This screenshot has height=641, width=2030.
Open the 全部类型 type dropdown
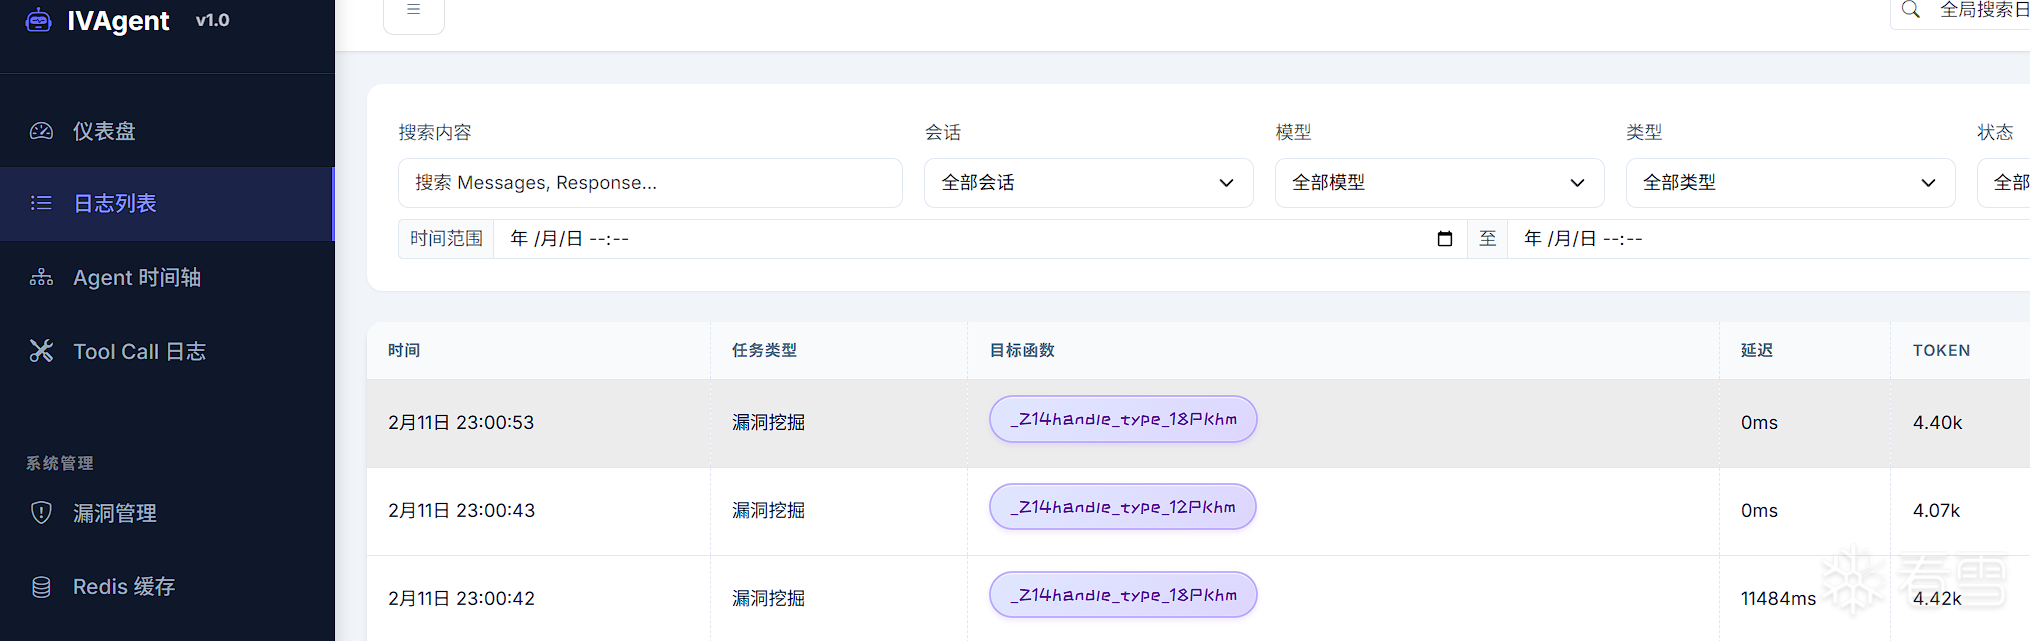coord(1790,183)
